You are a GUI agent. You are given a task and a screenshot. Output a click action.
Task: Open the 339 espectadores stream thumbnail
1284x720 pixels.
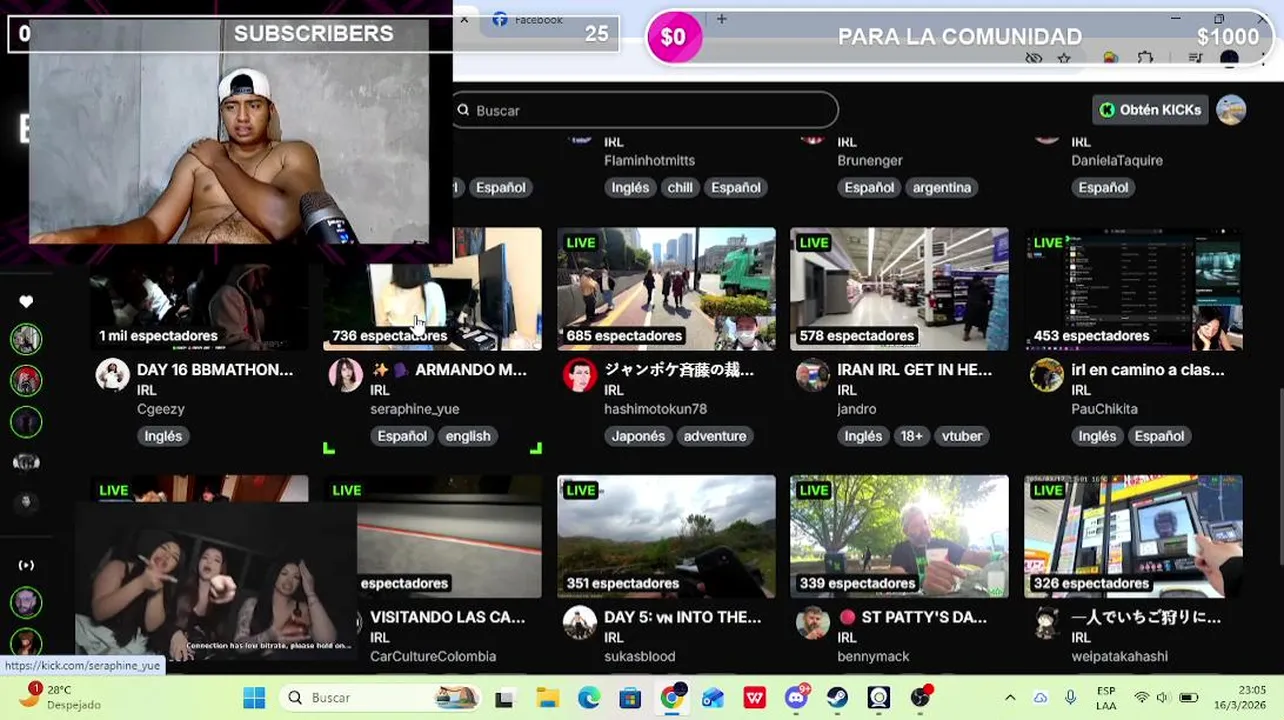(899, 536)
